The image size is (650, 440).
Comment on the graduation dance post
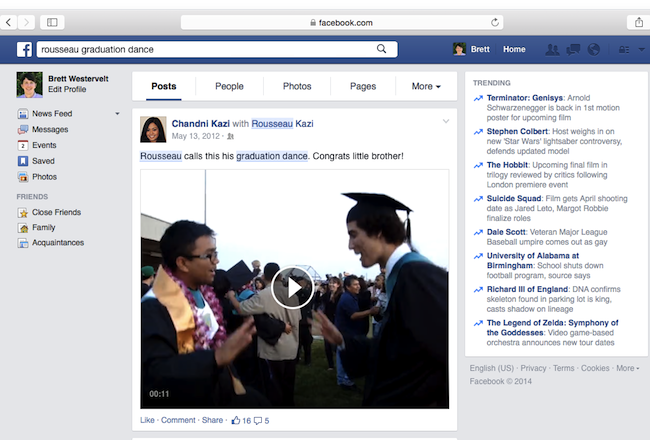point(178,420)
